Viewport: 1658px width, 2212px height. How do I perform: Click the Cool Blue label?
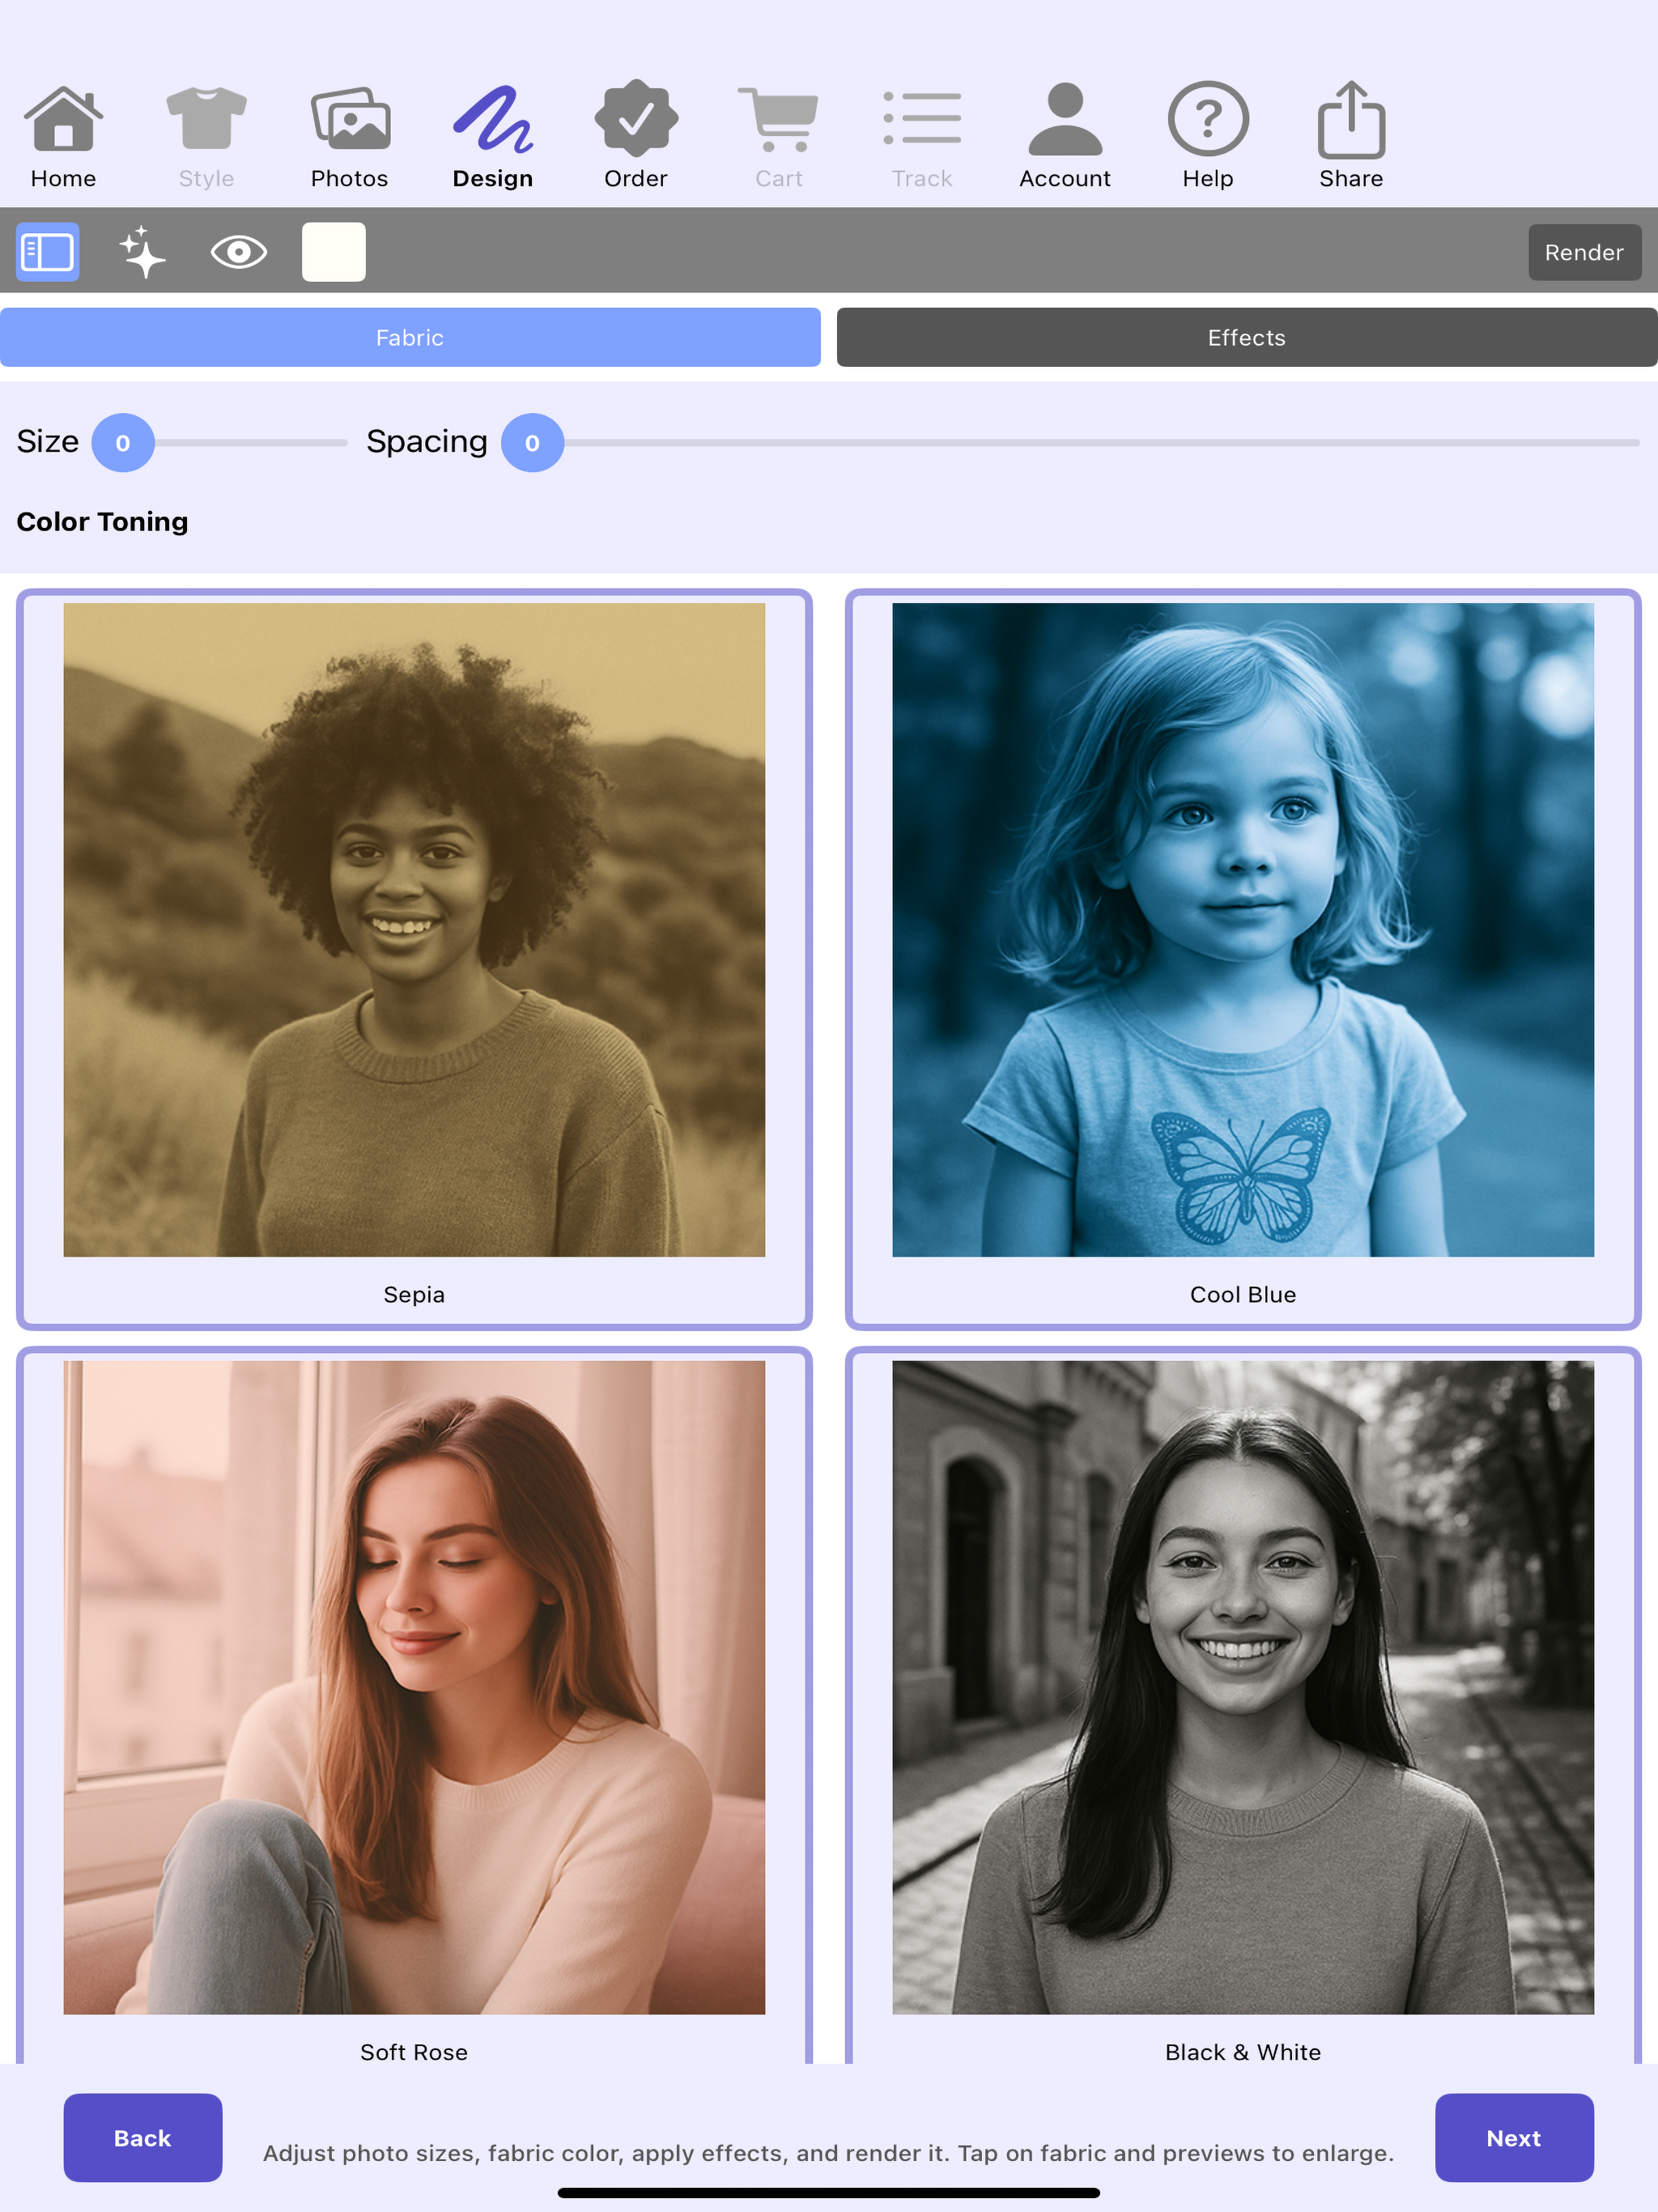pos(1243,1295)
